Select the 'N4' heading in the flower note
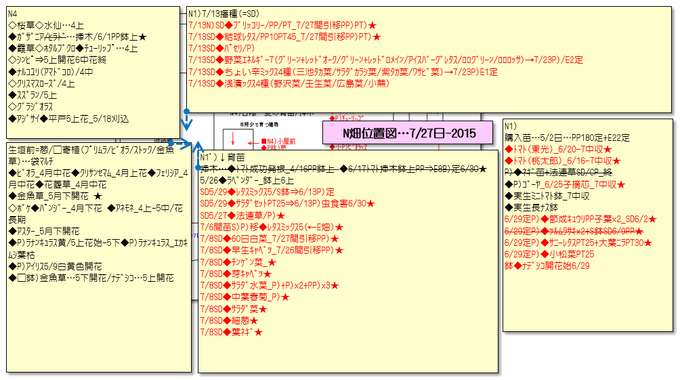 pos(13,14)
